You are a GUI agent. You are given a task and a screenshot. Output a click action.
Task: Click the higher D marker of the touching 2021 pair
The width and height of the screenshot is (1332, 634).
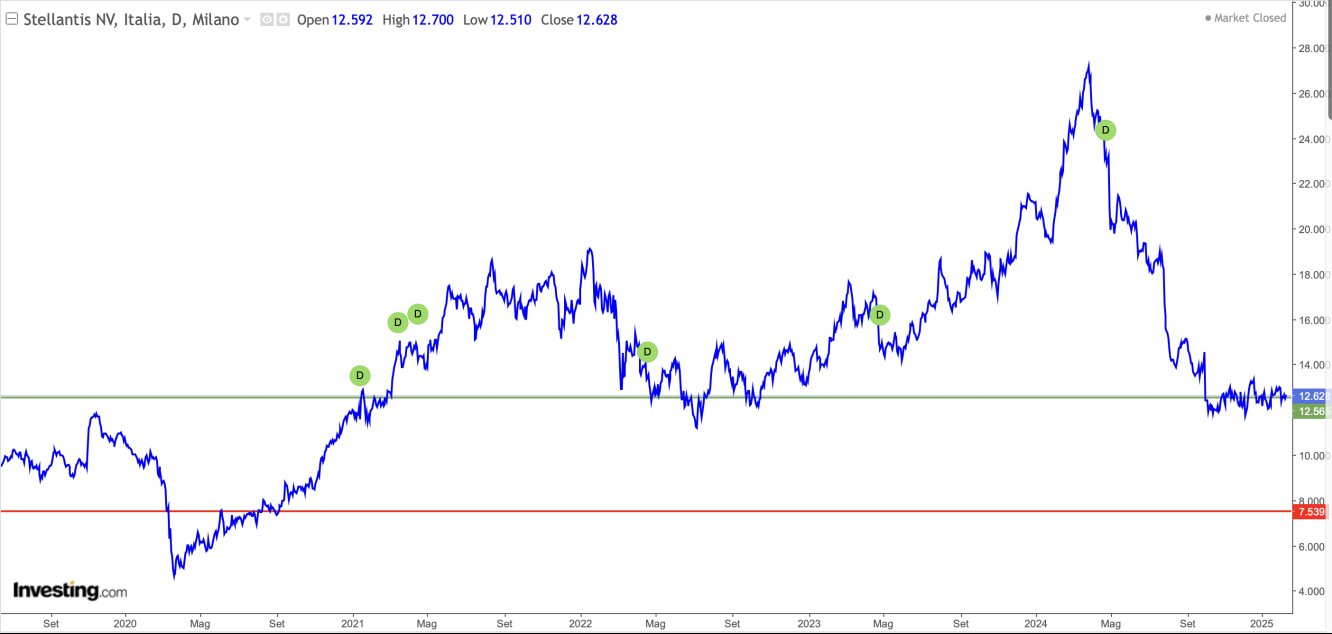[x=418, y=314]
